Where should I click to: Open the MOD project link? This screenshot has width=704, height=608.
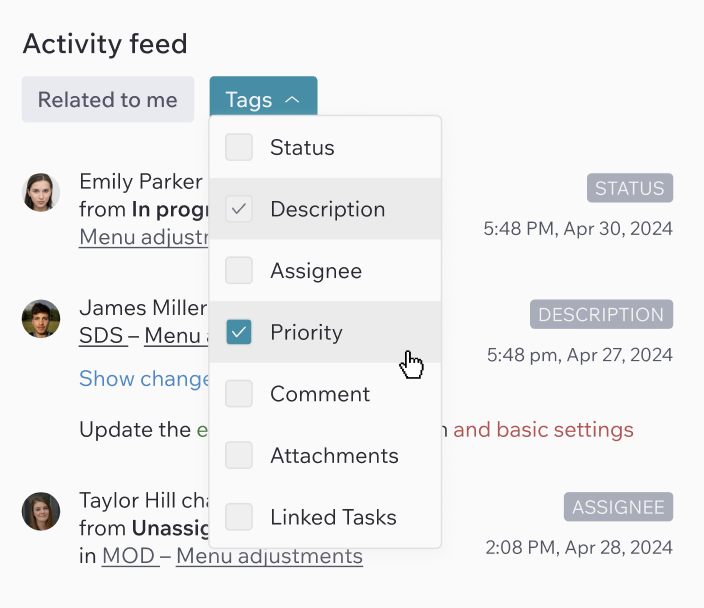129,556
